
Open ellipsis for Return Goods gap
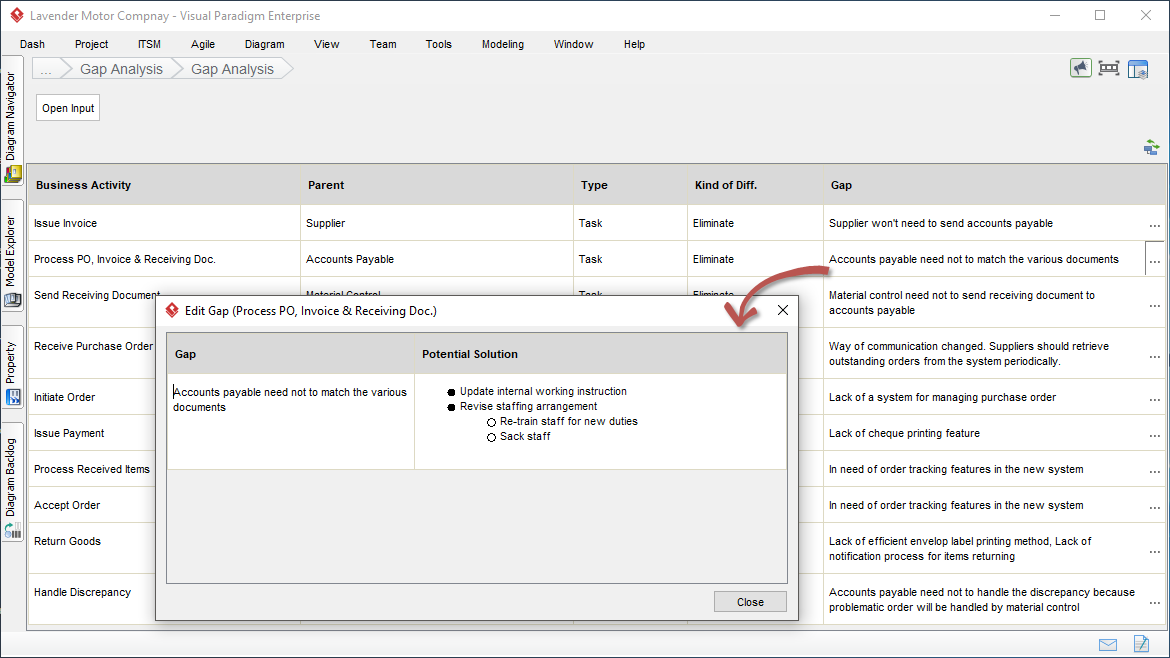1154,551
